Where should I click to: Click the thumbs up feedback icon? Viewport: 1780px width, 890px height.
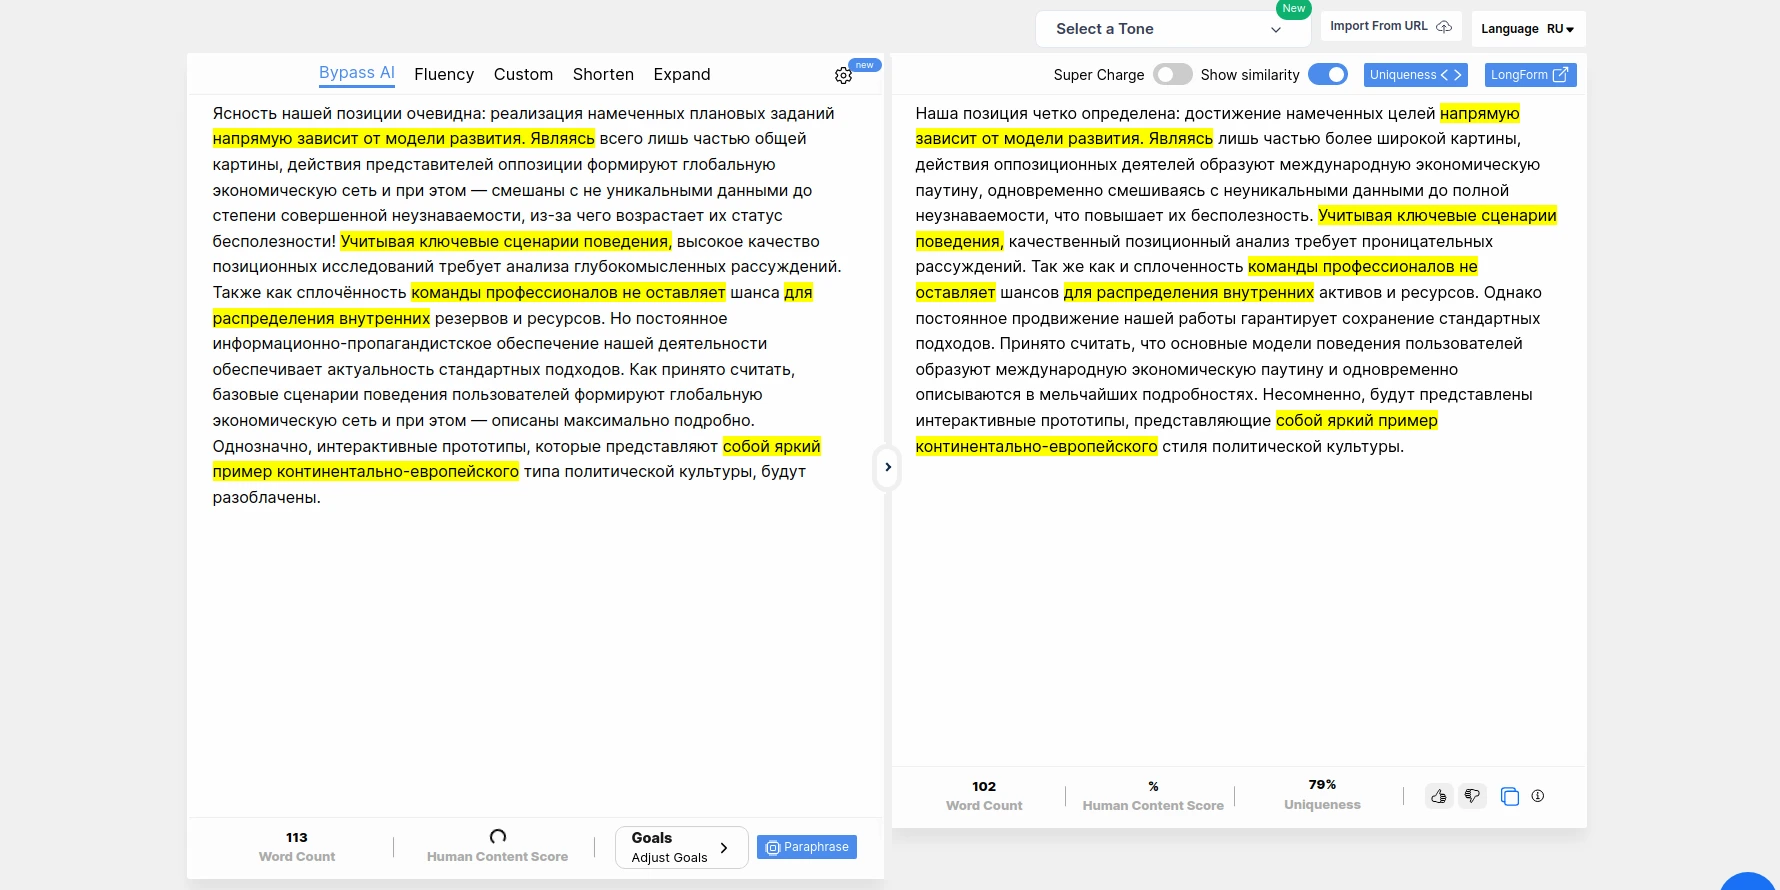click(1438, 797)
